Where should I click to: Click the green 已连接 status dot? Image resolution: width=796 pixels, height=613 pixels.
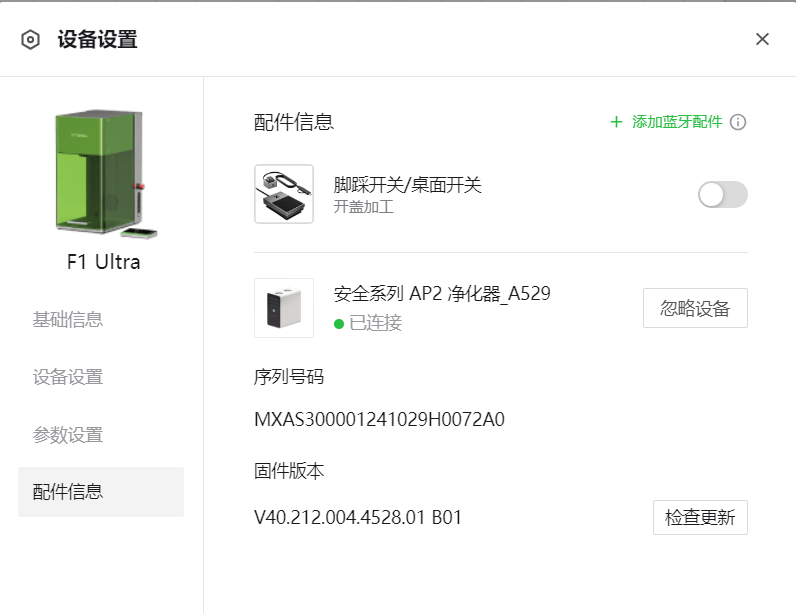339,324
